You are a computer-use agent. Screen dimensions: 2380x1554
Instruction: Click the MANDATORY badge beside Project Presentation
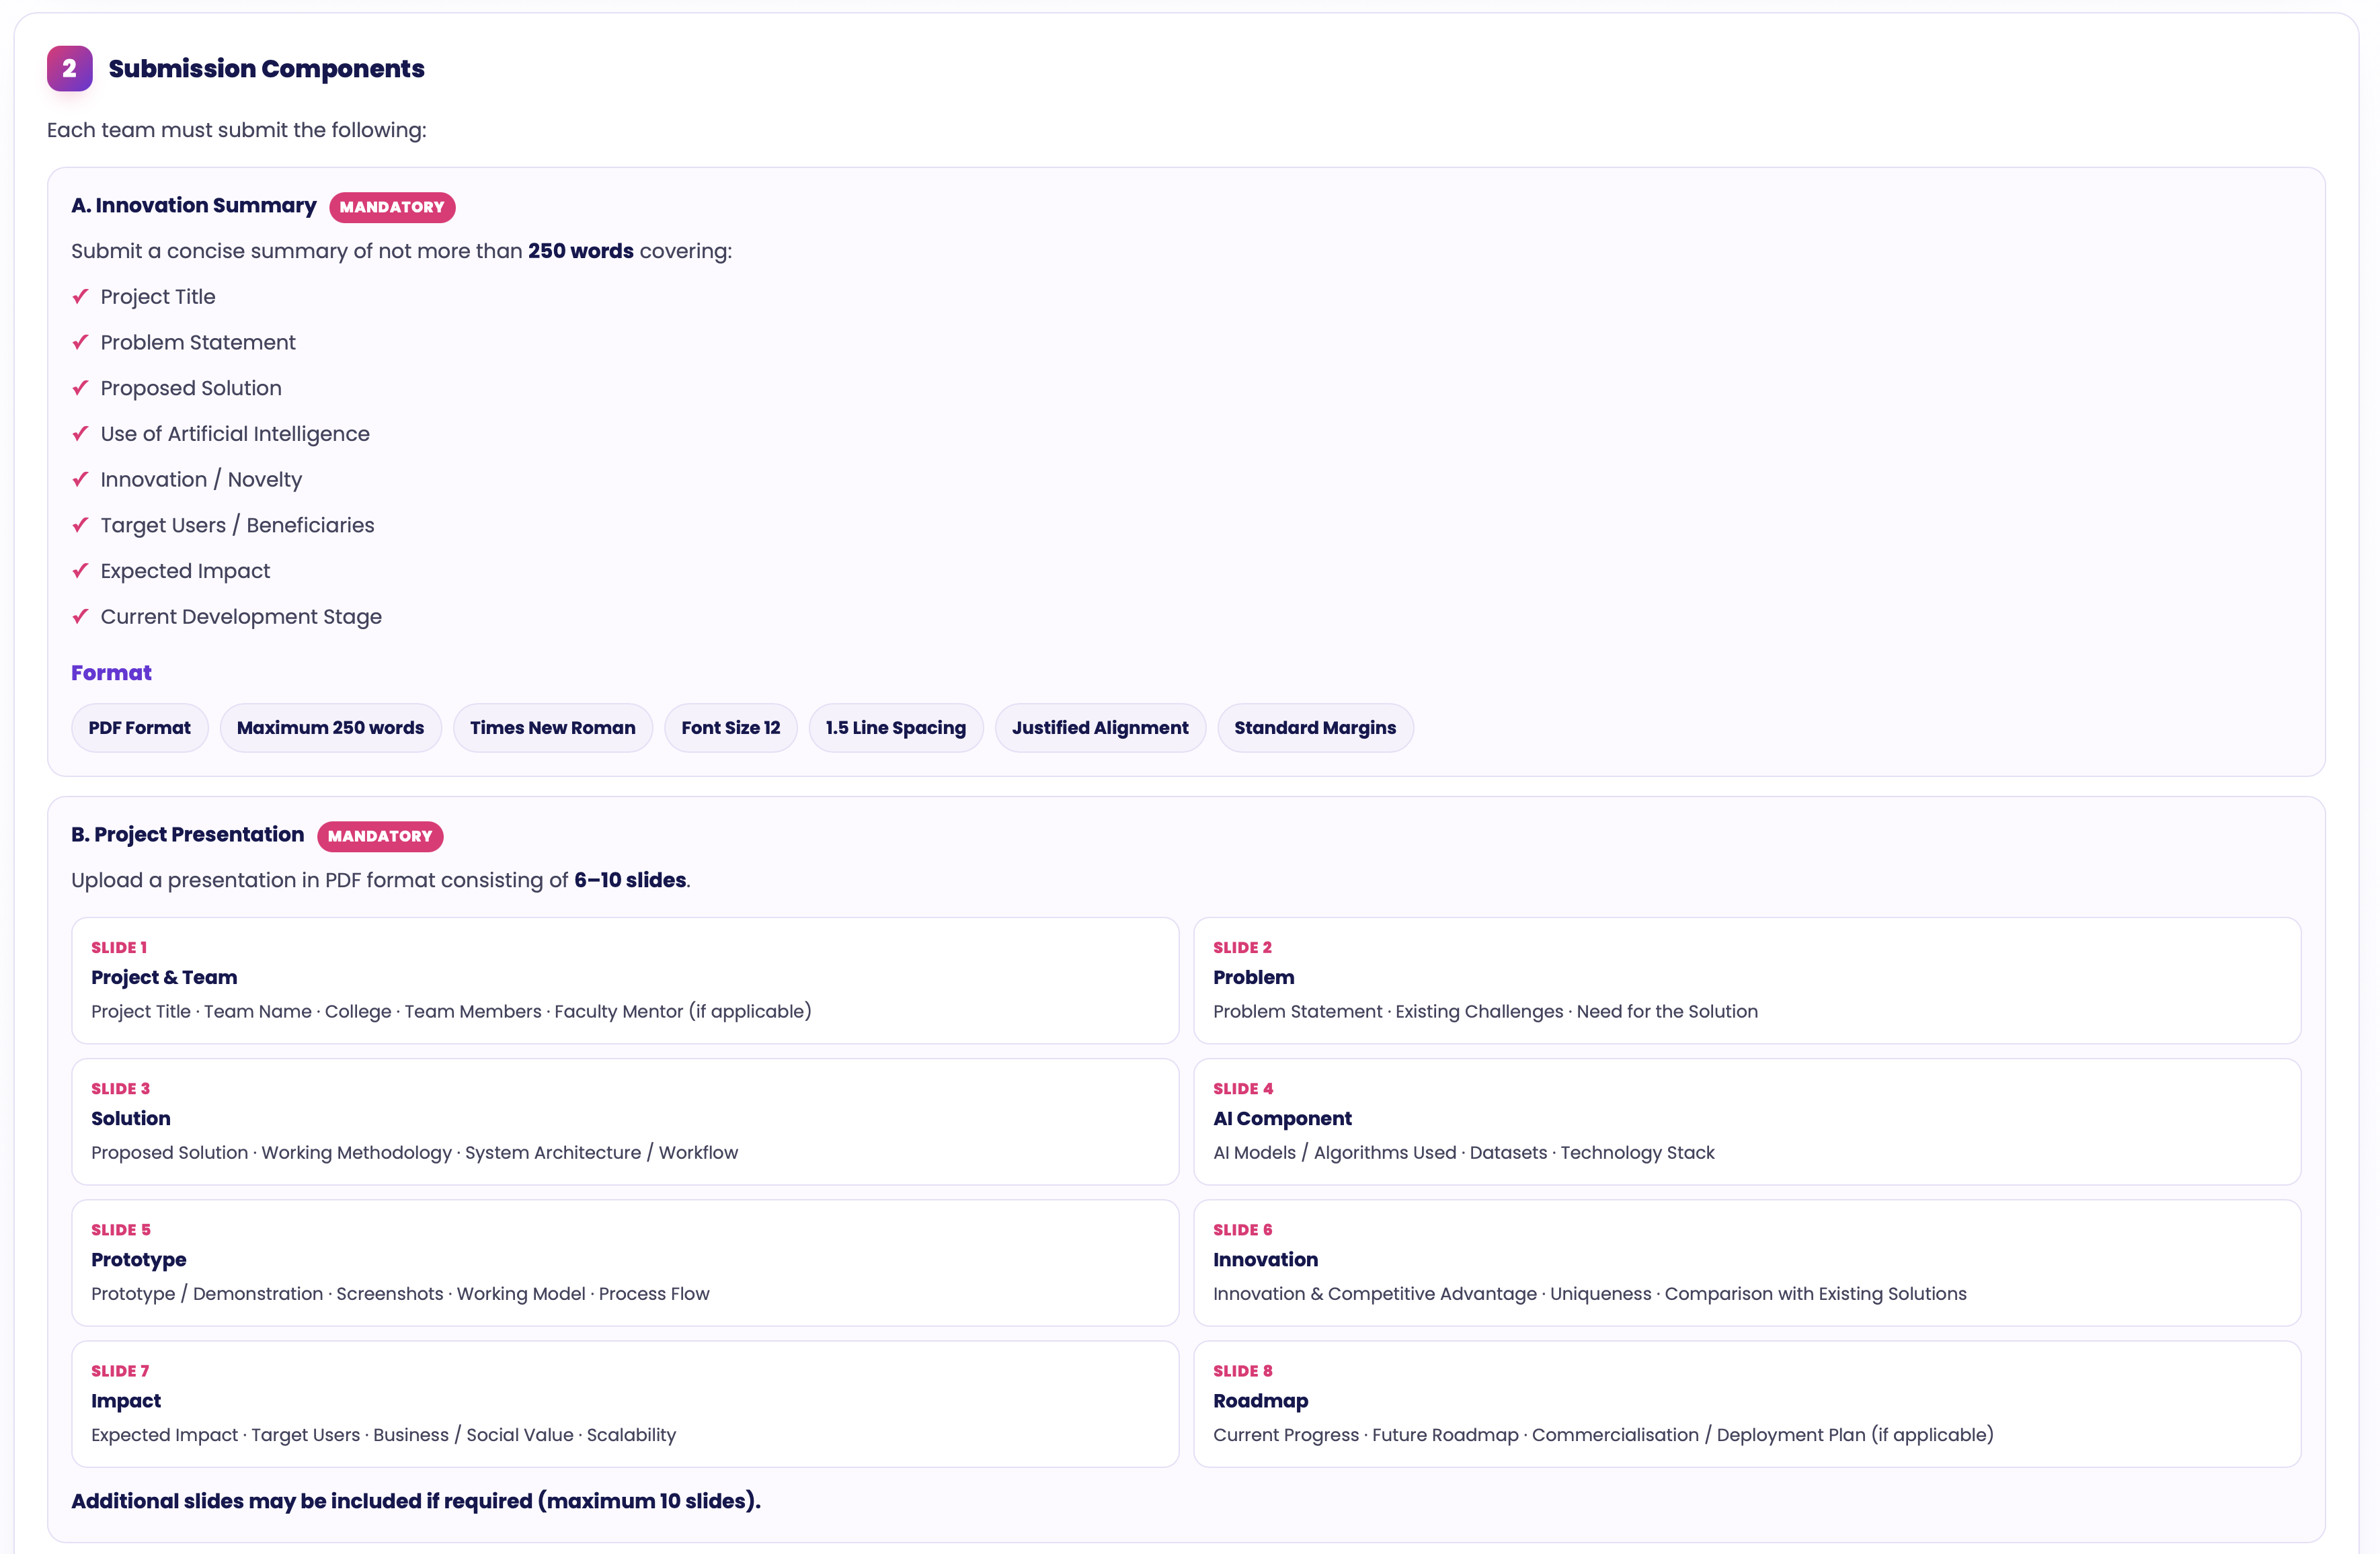click(x=380, y=836)
